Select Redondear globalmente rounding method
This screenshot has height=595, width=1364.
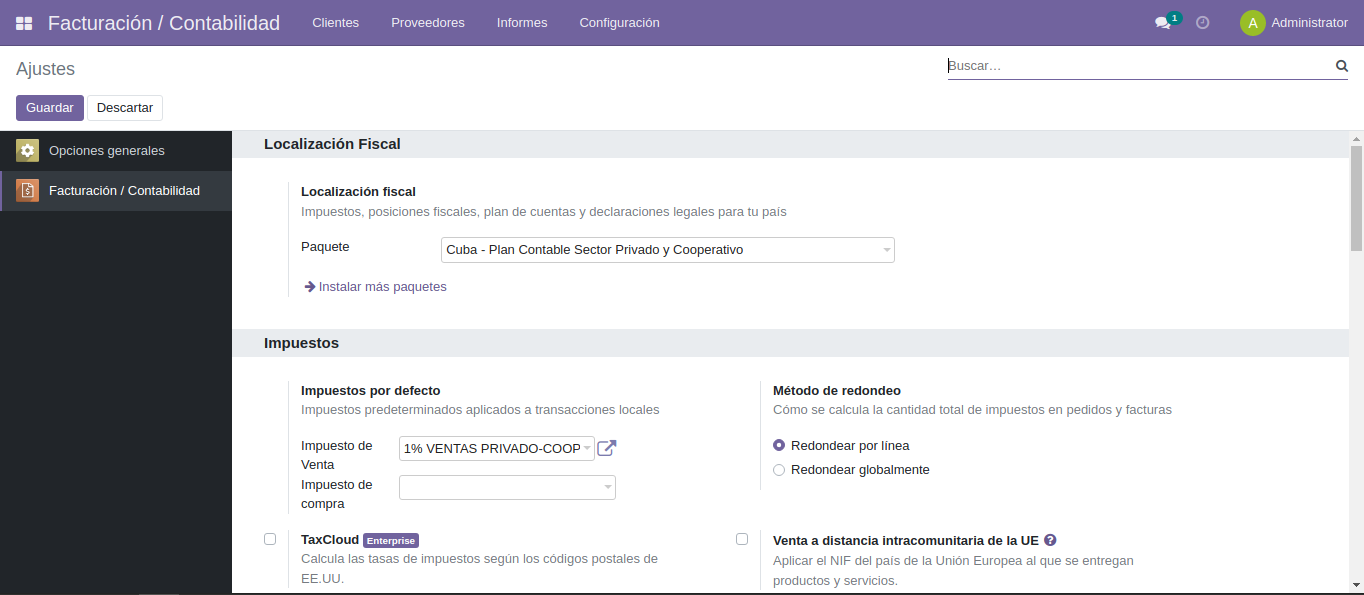click(779, 469)
